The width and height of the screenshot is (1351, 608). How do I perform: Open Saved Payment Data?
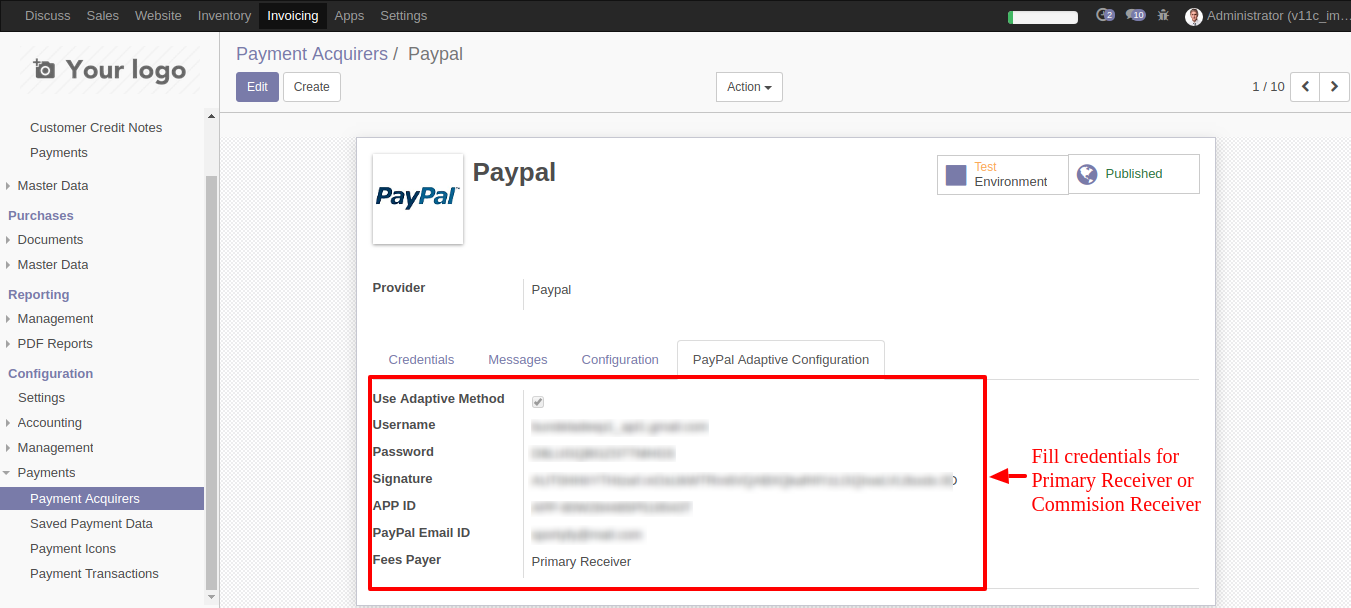(x=91, y=524)
